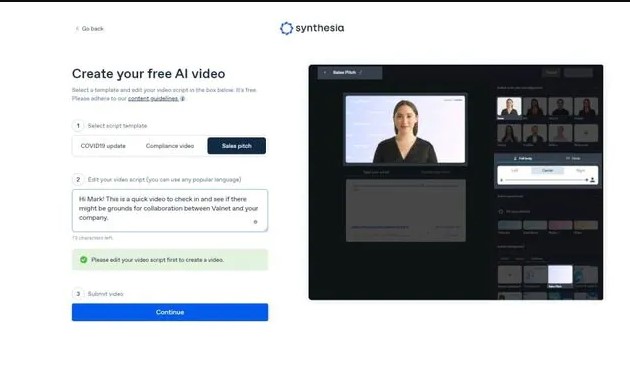Click the Continue button
The width and height of the screenshot is (630, 391).
tap(170, 312)
